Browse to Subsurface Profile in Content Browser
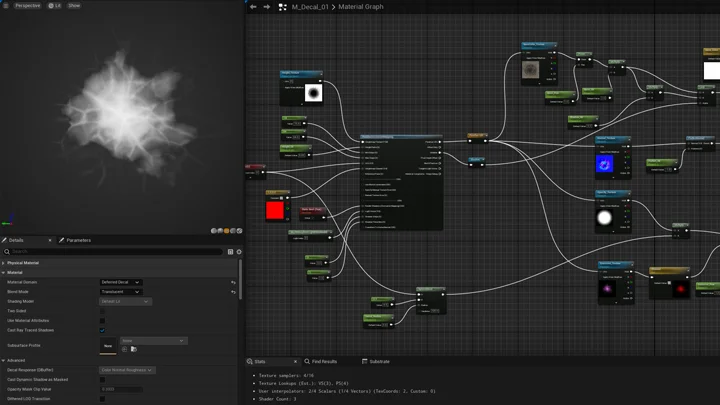Screen dimensions: 720x405 pos(134,349)
